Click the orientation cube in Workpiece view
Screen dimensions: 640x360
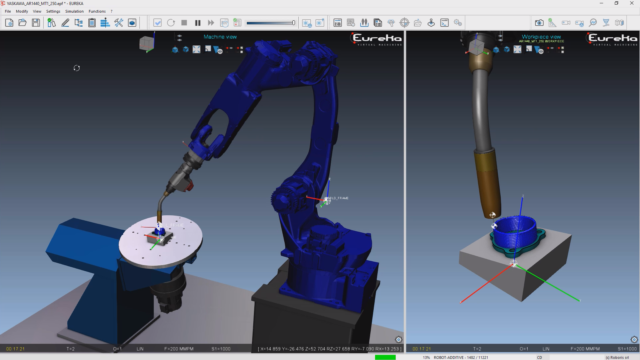[476, 47]
